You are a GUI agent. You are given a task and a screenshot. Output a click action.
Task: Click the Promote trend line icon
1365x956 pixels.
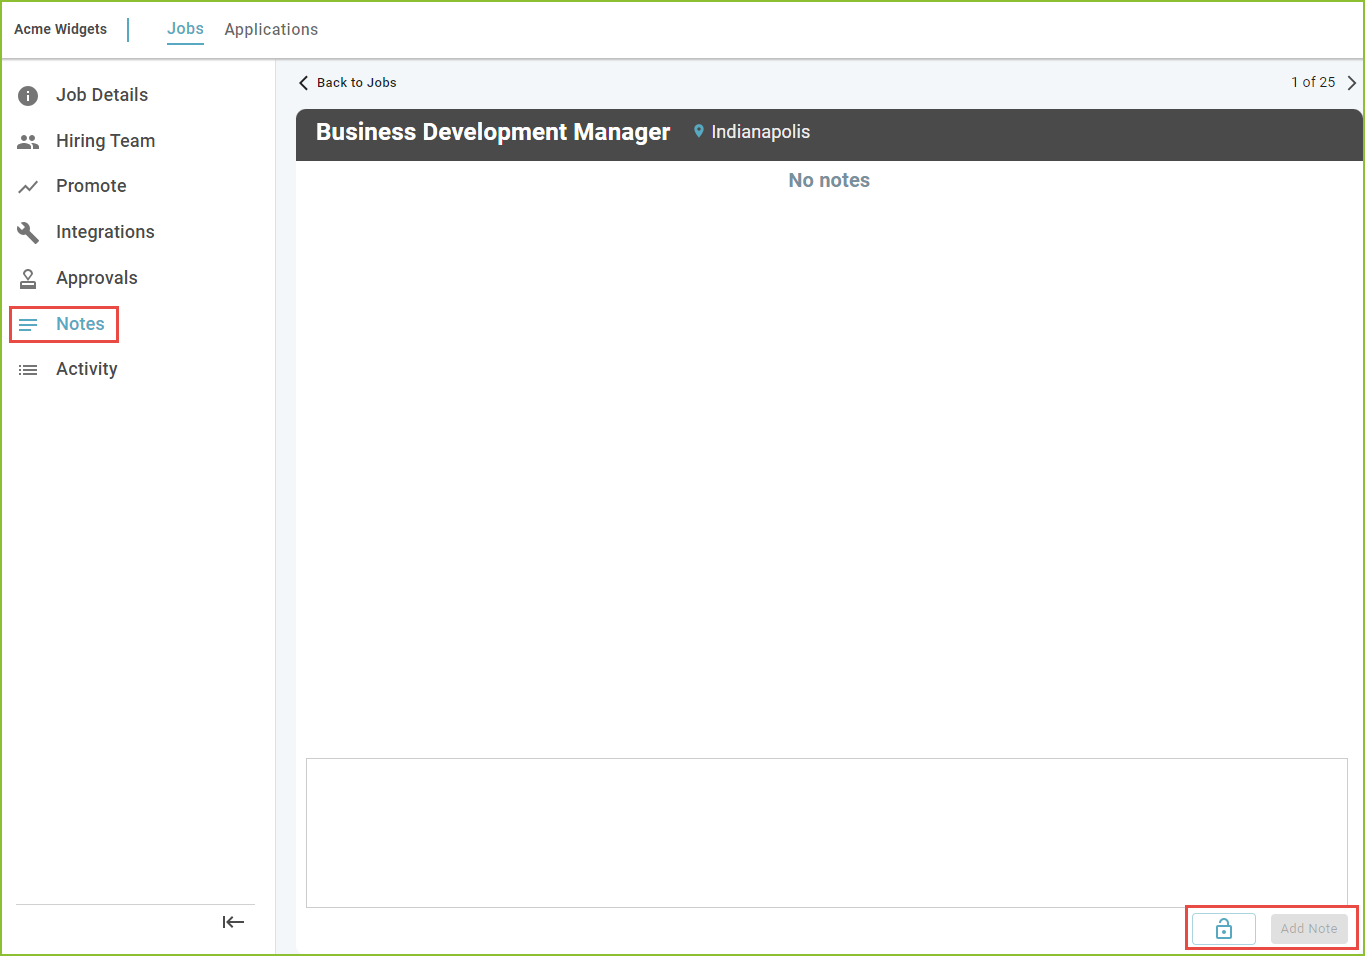(x=28, y=187)
